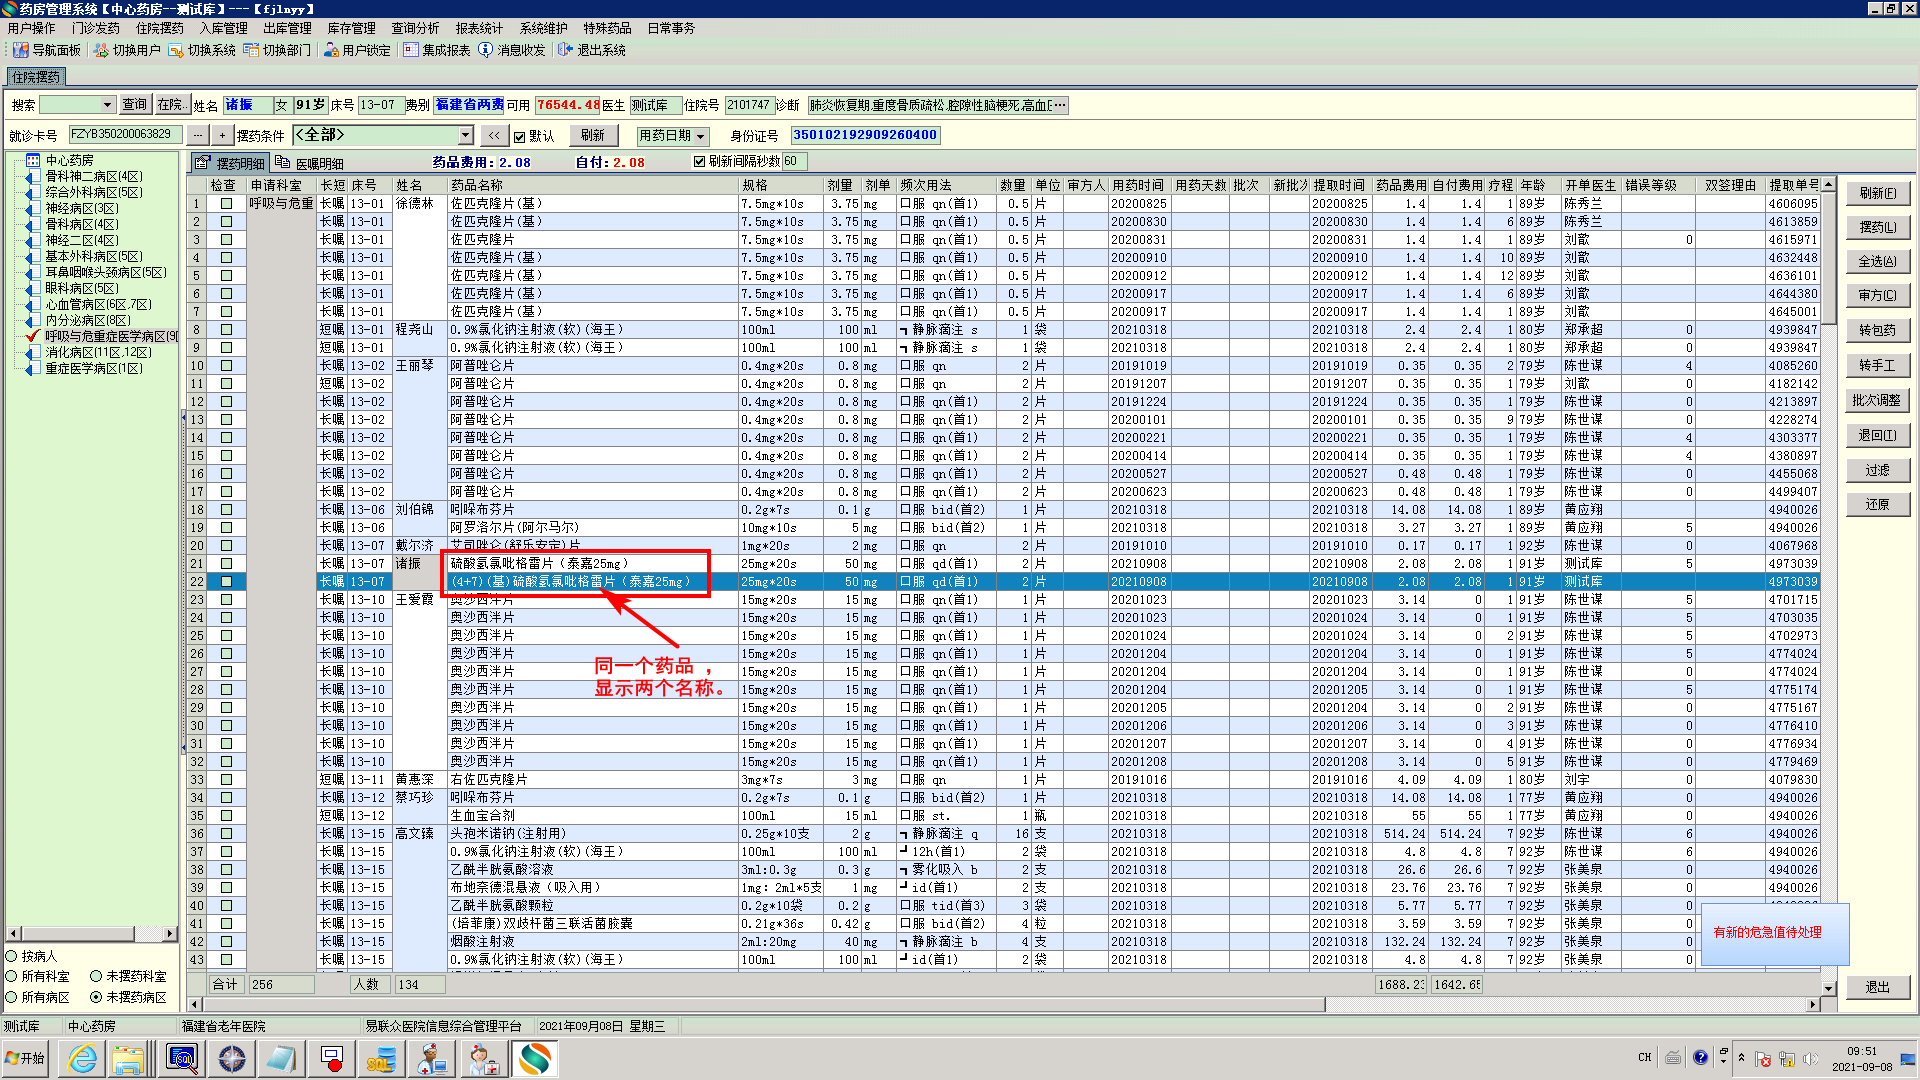Image resolution: width=1920 pixels, height=1080 pixels.
Task: Click the 切换部门 switch department icon
Action: tap(251, 50)
